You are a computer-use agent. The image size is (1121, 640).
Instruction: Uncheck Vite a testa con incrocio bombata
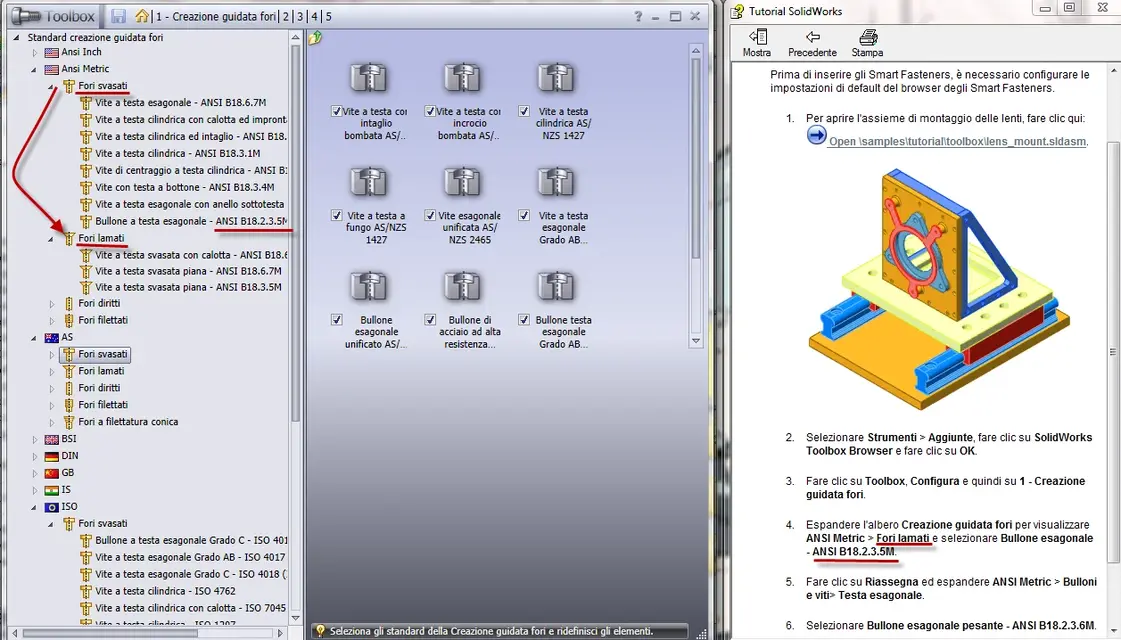pyautogui.click(x=430, y=112)
